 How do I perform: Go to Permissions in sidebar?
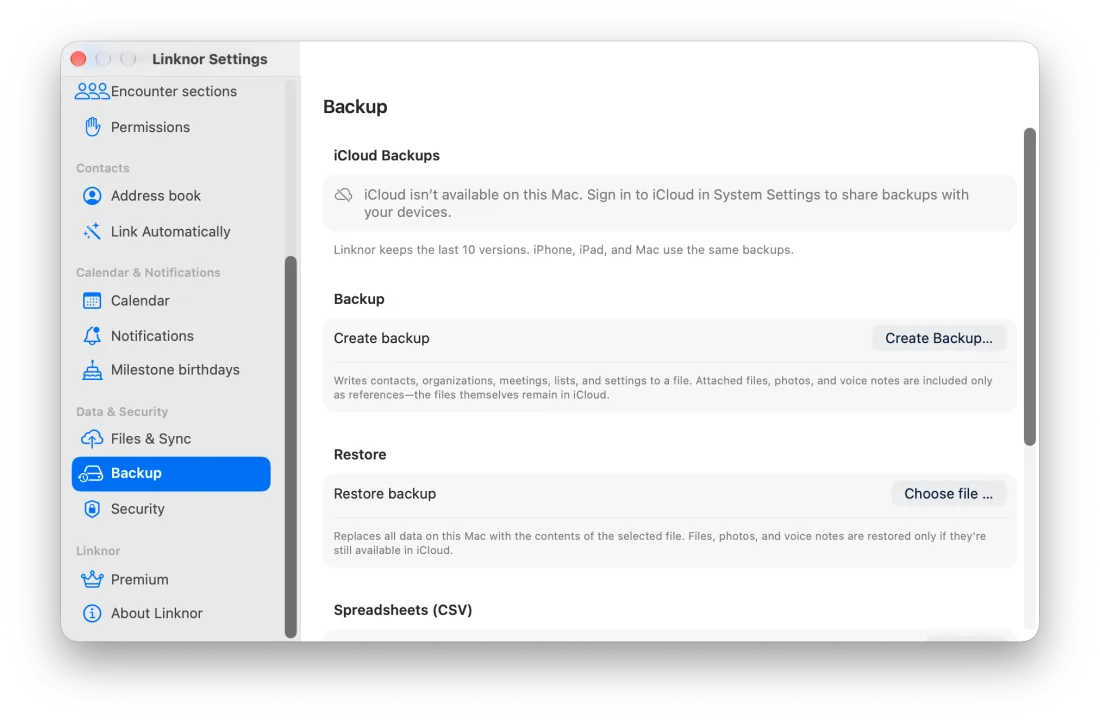click(x=171, y=127)
